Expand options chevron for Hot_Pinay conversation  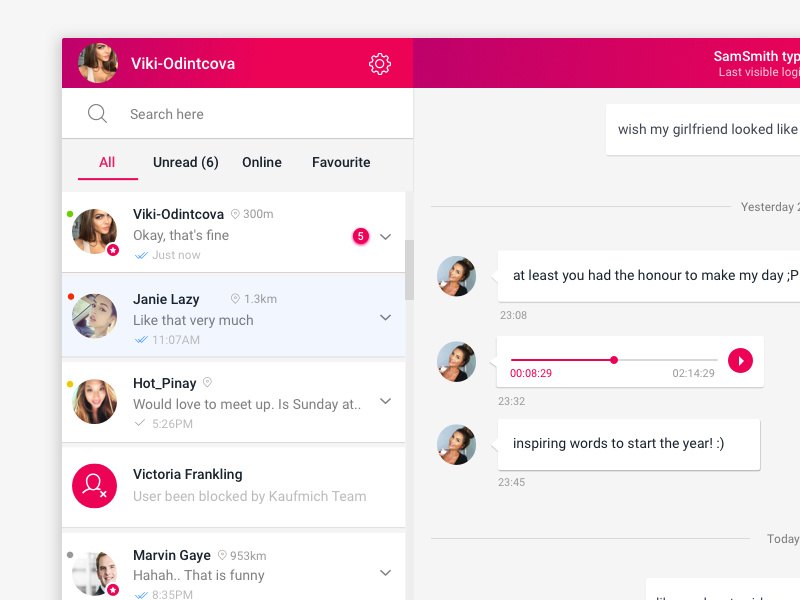[x=386, y=401]
